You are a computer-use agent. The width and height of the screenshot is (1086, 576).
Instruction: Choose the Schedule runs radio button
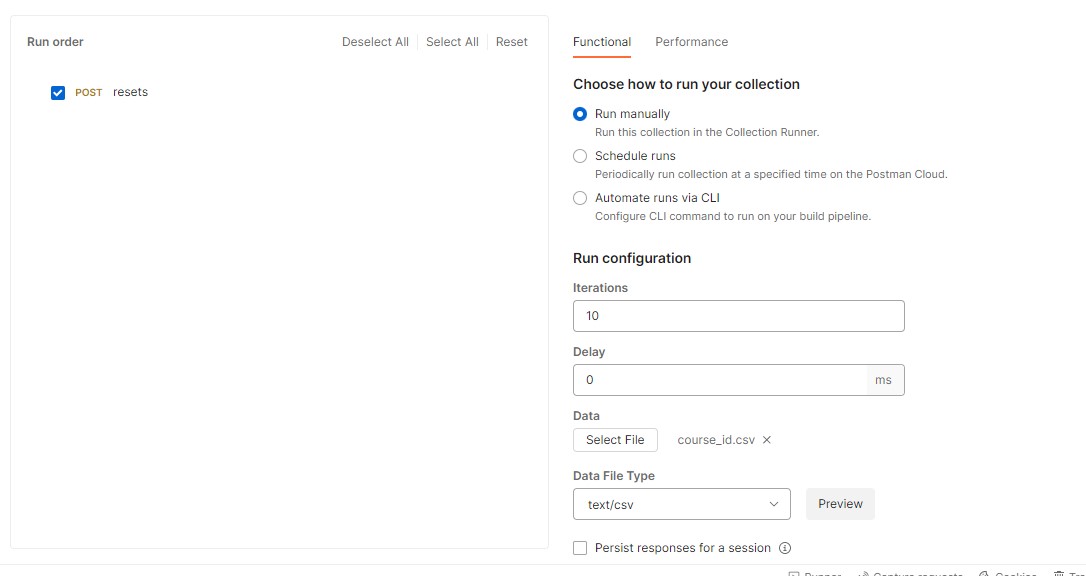click(580, 156)
